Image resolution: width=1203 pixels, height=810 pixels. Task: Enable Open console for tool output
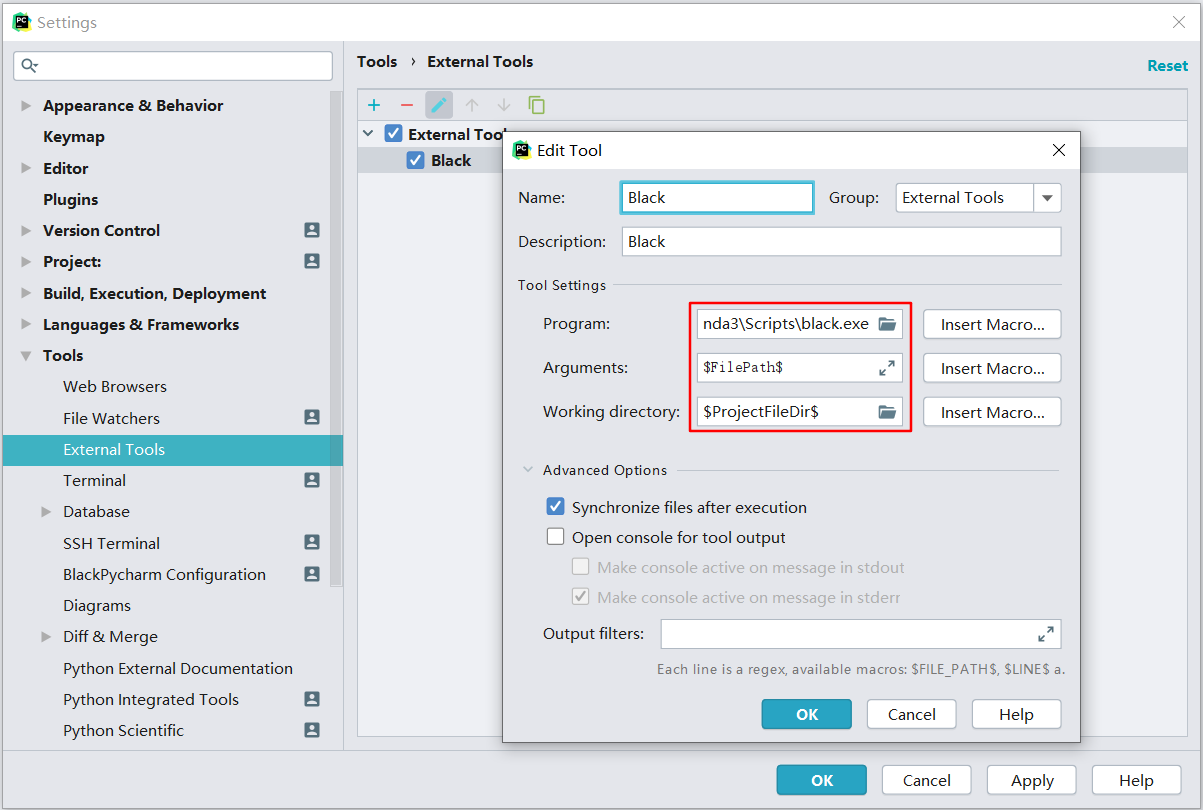click(555, 537)
